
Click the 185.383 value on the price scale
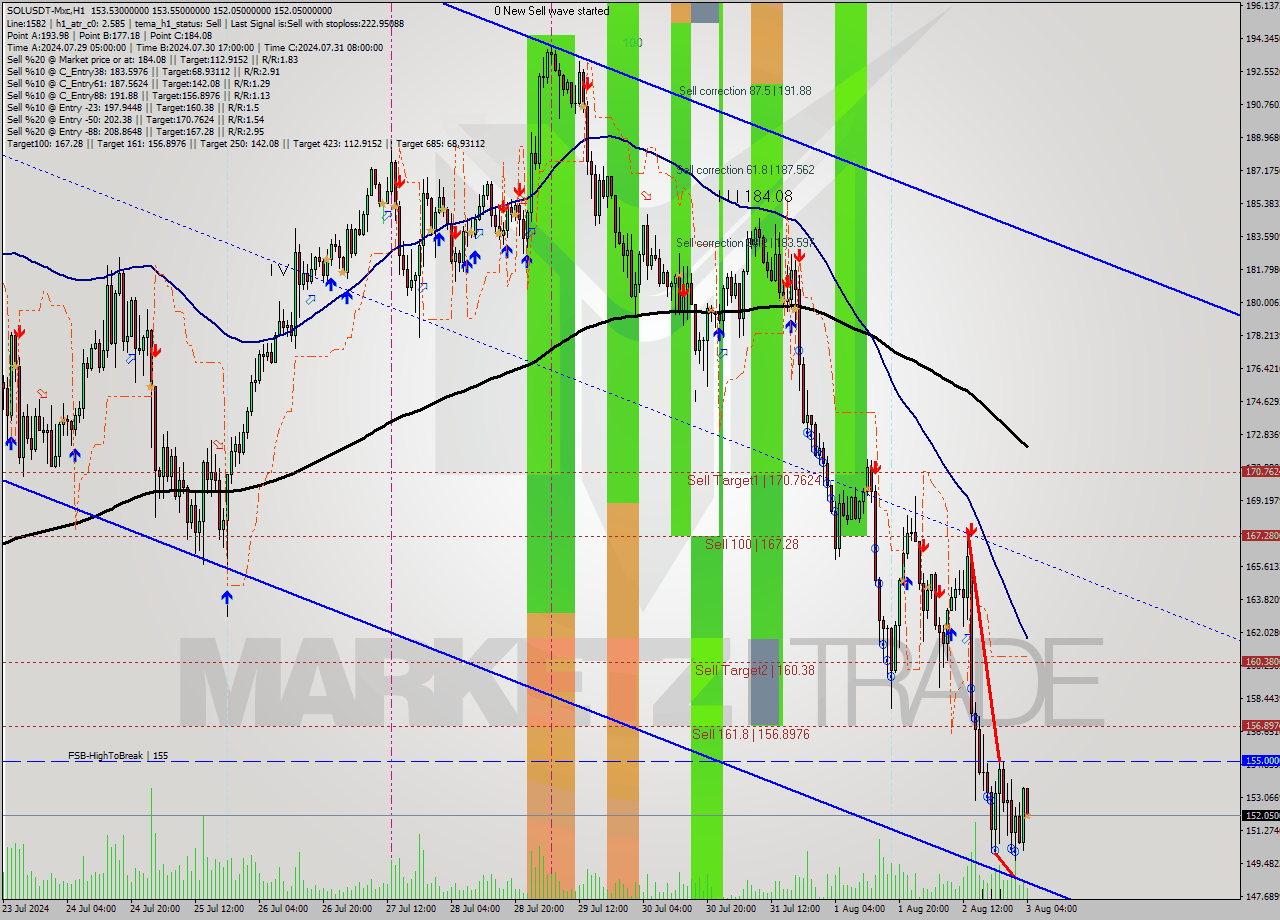pyautogui.click(x=1261, y=204)
